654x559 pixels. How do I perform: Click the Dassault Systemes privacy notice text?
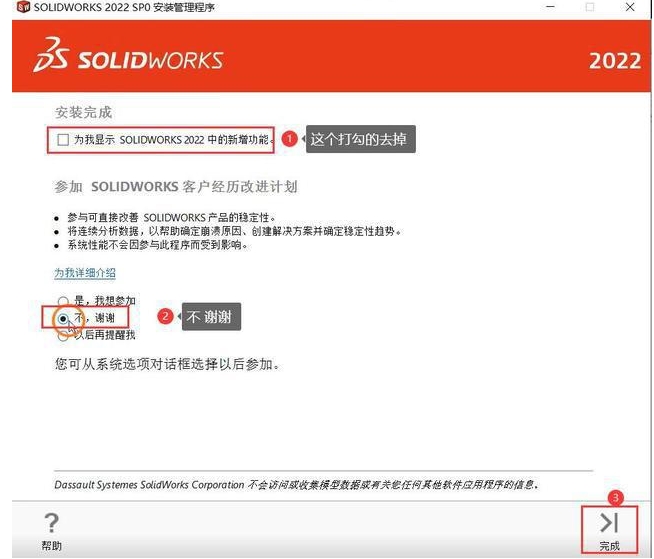pos(297,485)
